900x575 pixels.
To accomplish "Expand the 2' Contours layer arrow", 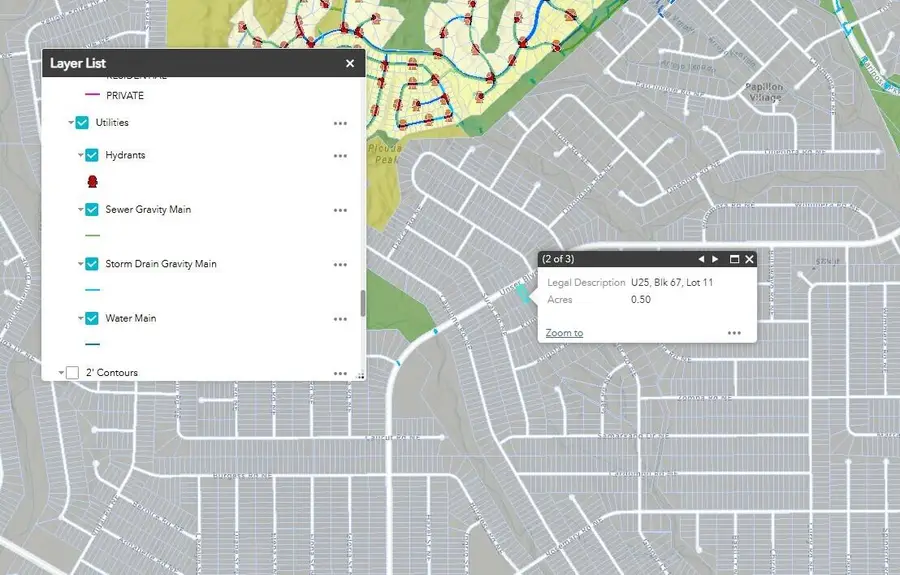I will pos(61,373).
